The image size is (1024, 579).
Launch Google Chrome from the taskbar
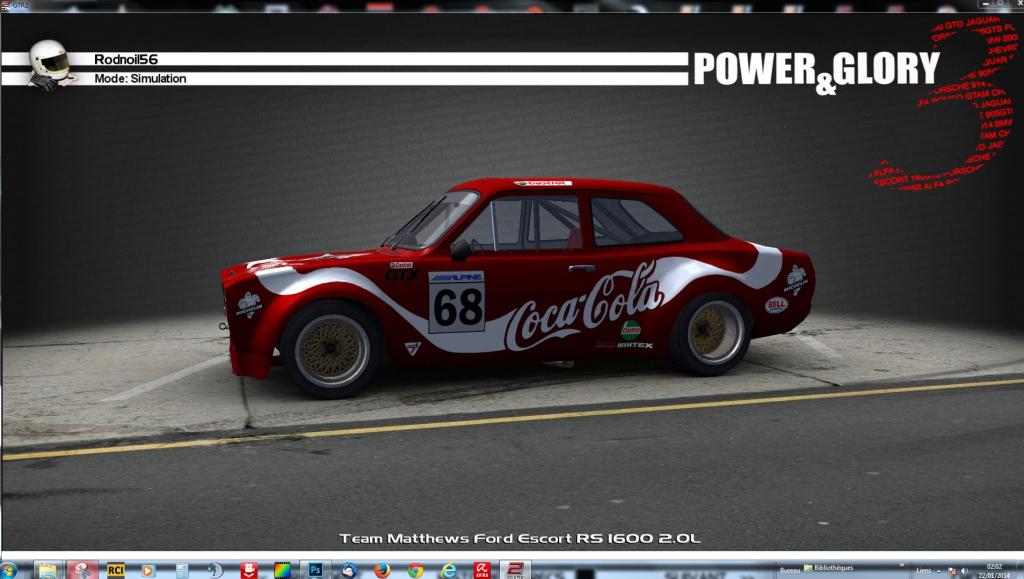(x=415, y=570)
